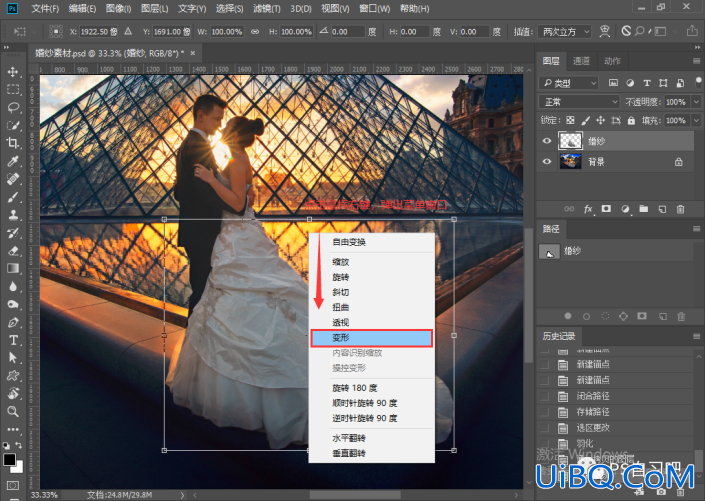Select the Clone Stamp tool
The height and width of the screenshot is (501, 705).
pyautogui.click(x=13, y=215)
